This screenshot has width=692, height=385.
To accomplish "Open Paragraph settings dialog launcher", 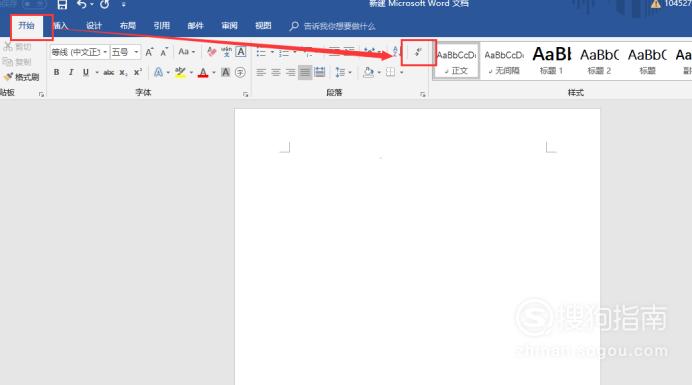I will pyautogui.click(x=422, y=94).
